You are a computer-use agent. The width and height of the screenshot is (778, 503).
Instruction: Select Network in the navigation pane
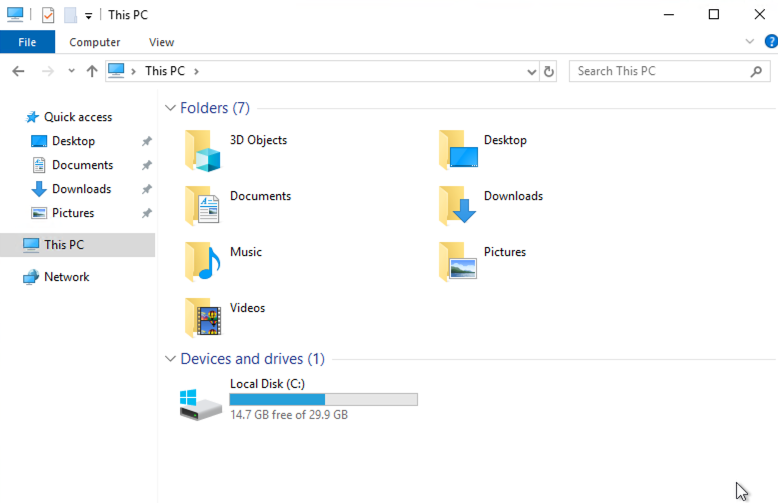(67, 277)
